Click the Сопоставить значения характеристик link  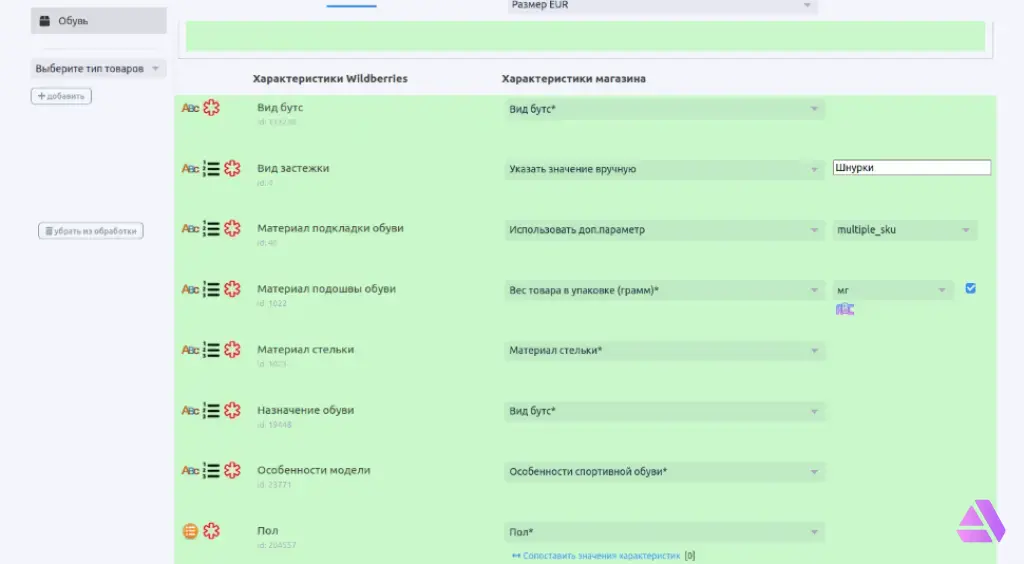coord(601,556)
